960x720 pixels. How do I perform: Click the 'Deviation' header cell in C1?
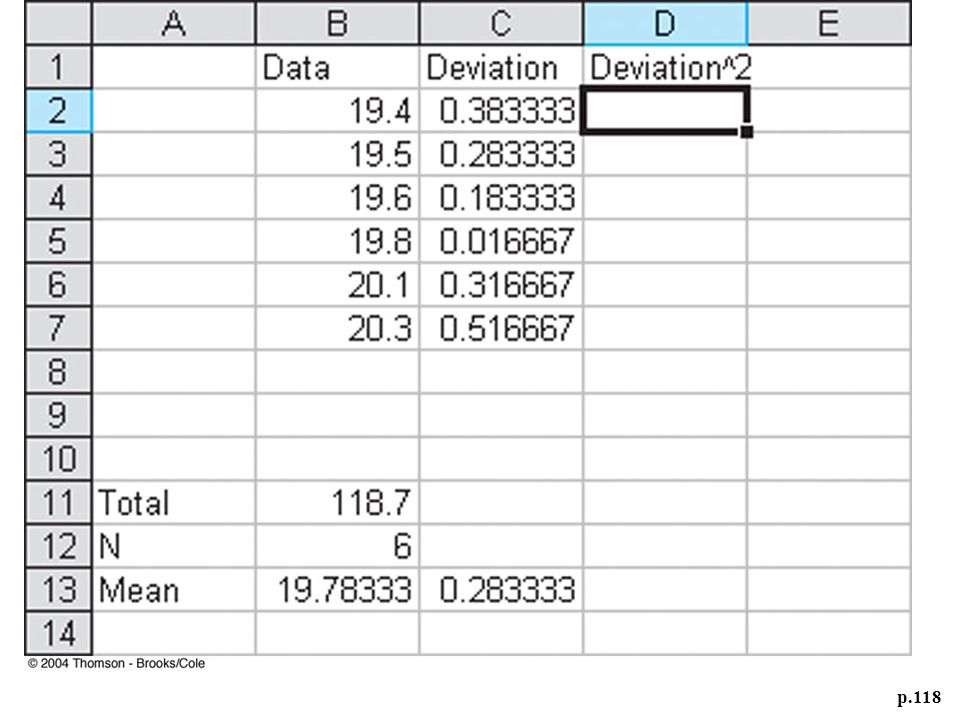click(x=501, y=67)
